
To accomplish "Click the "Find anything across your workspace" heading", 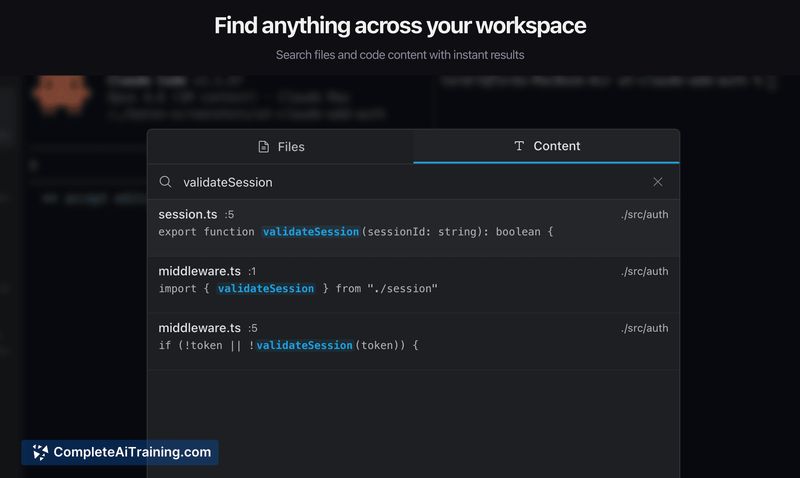I will [x=400, y=25].
